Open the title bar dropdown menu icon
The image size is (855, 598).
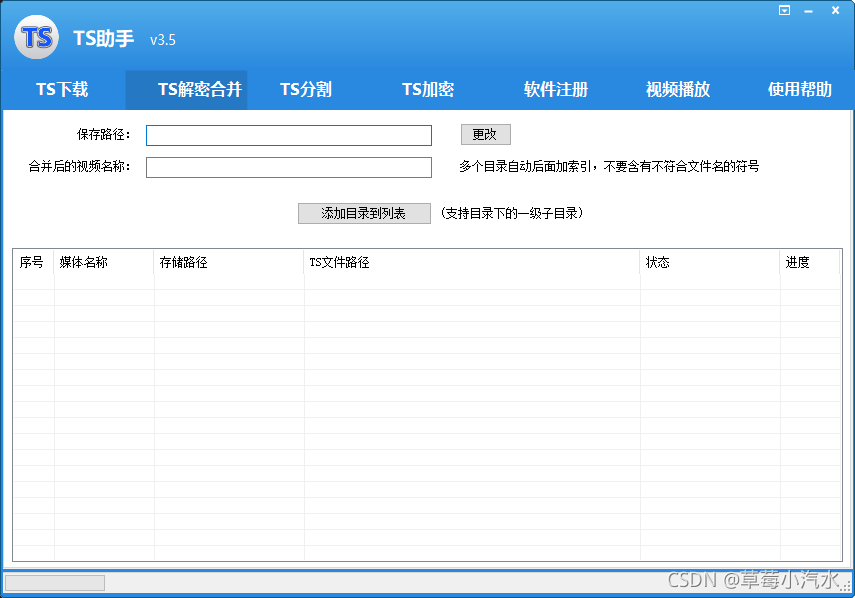(784, 10)
